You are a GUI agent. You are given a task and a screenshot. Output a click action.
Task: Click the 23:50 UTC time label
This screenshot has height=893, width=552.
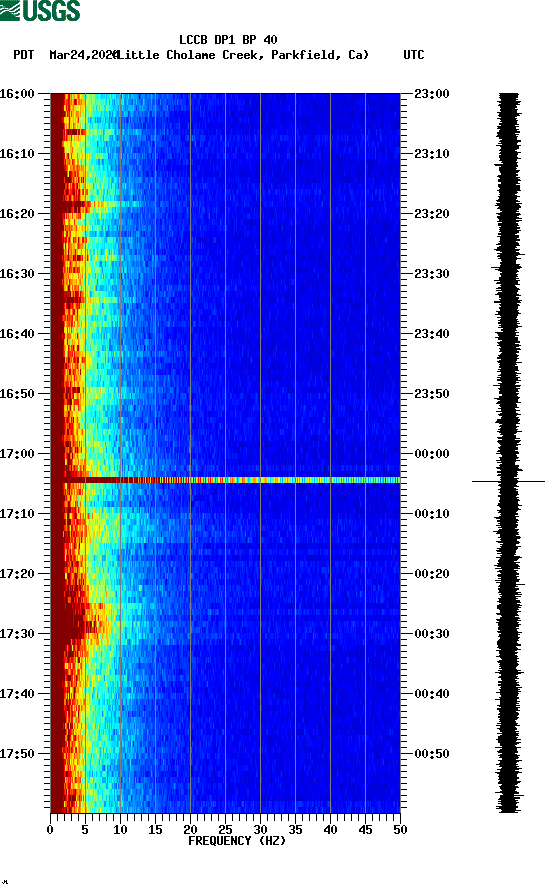(x=432, y=394)
